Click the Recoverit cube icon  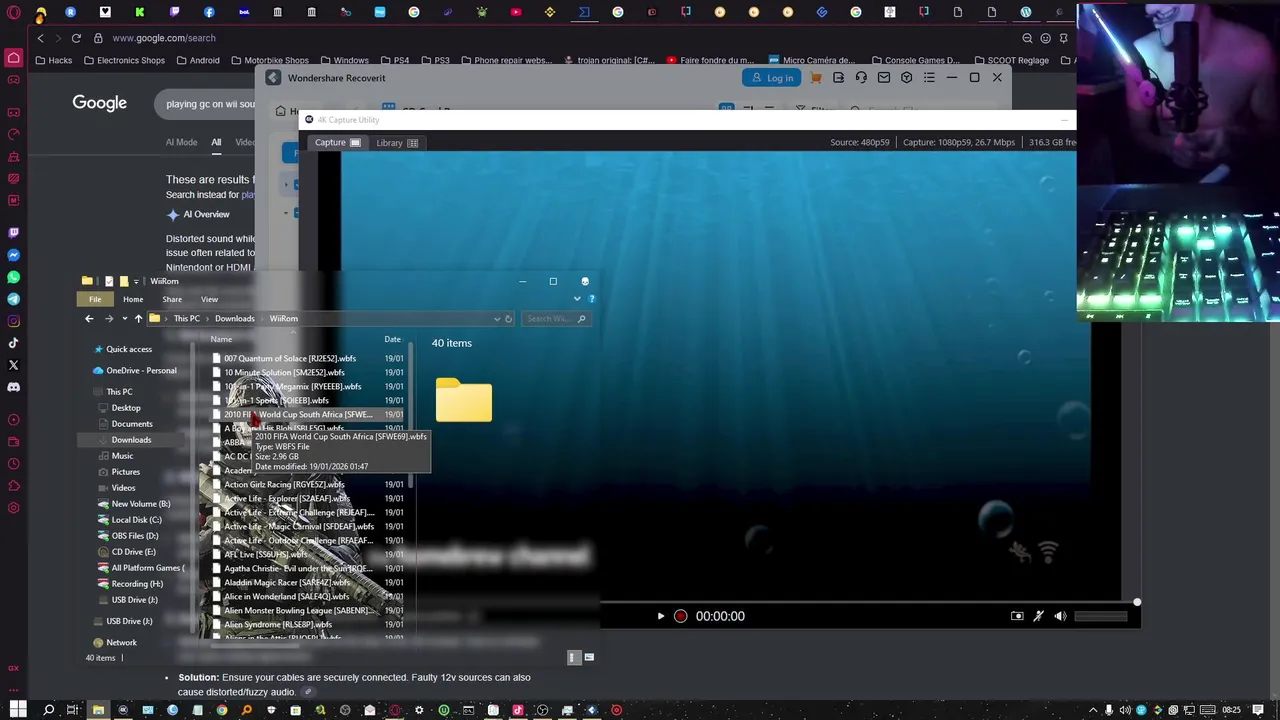point(906,78)
